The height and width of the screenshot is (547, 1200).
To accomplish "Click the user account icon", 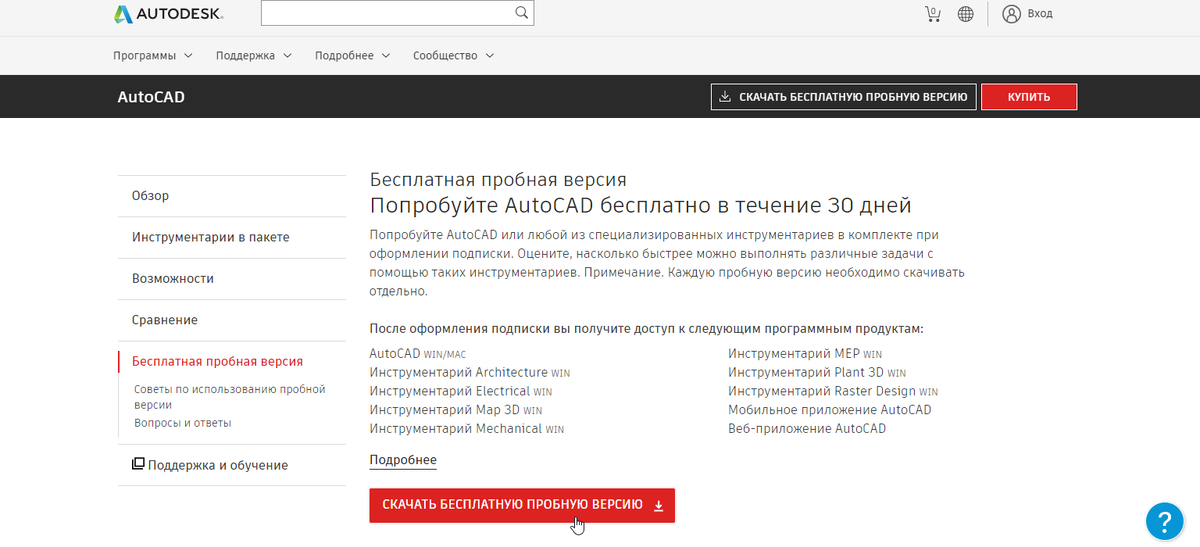I will pyautogui.click(x=1011, y=14).
